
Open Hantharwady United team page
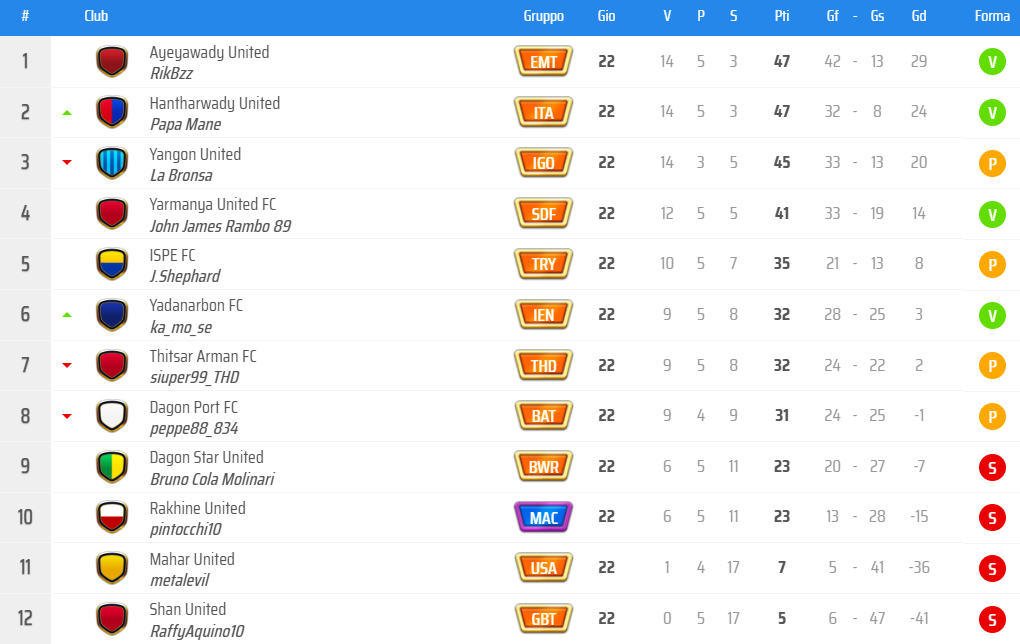point(214,103)
